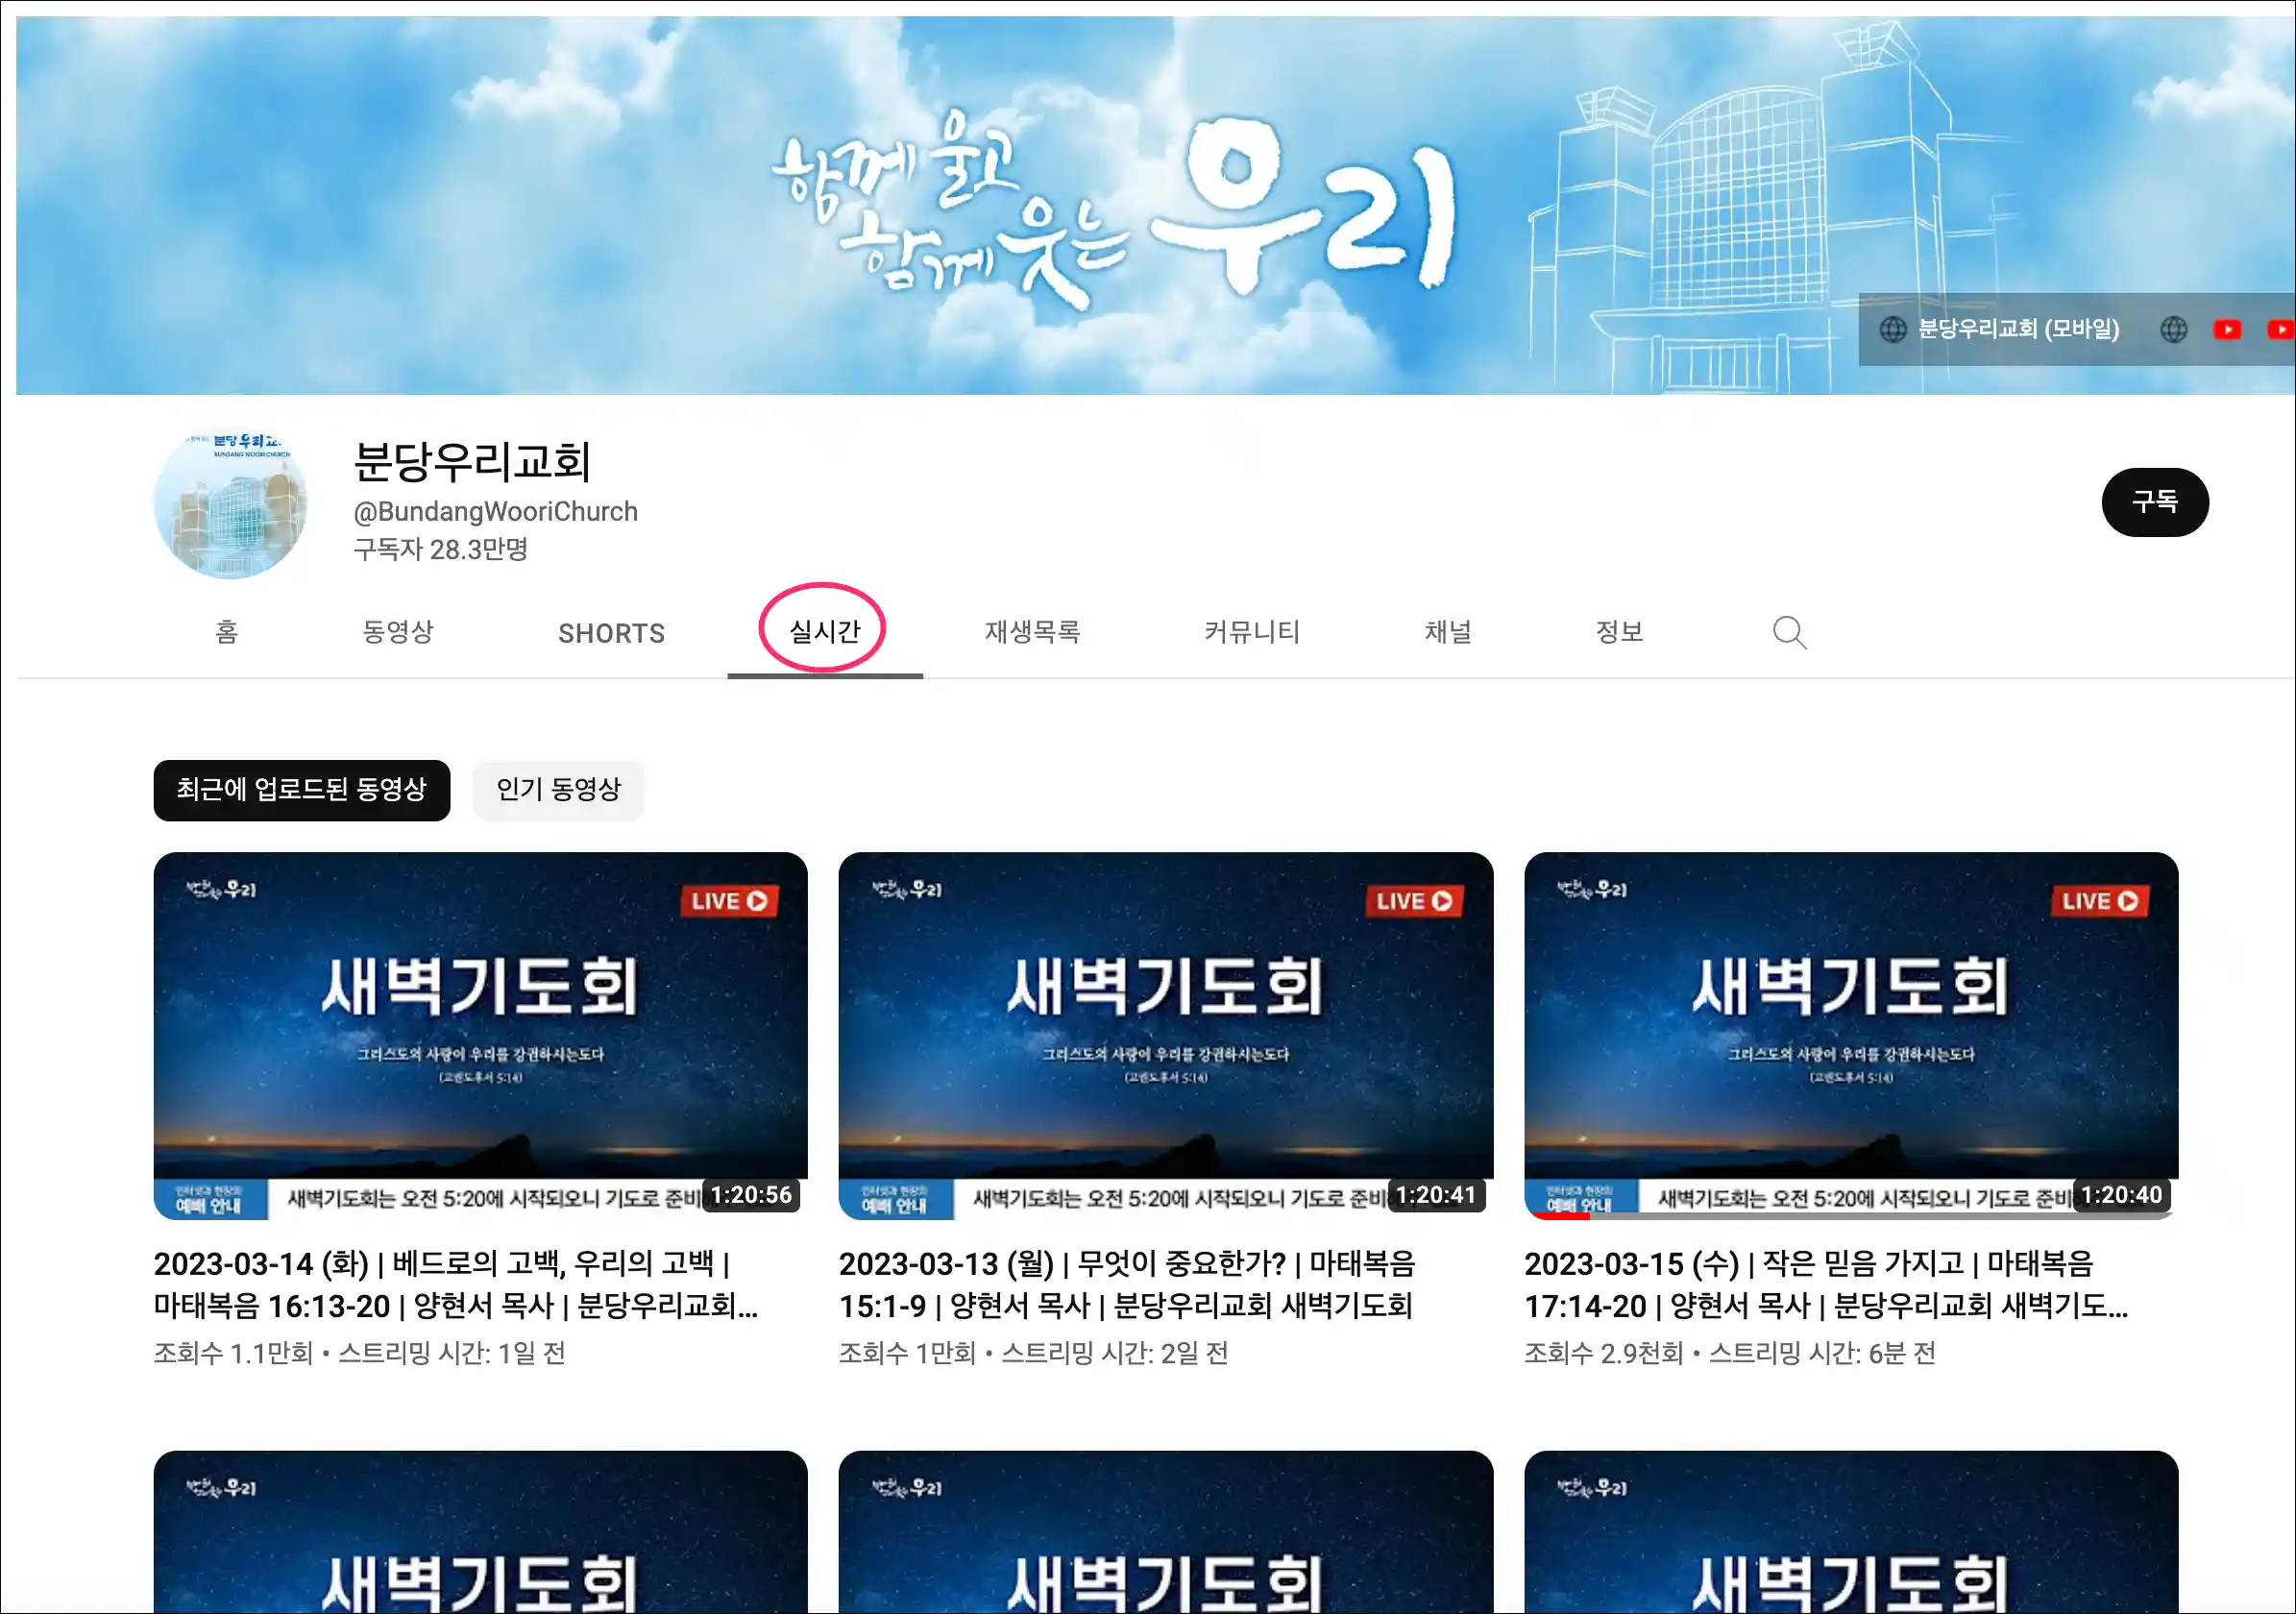
Task: Select the 최근에 업로드된 동영상 filter chip
Action: click(301, 790)
